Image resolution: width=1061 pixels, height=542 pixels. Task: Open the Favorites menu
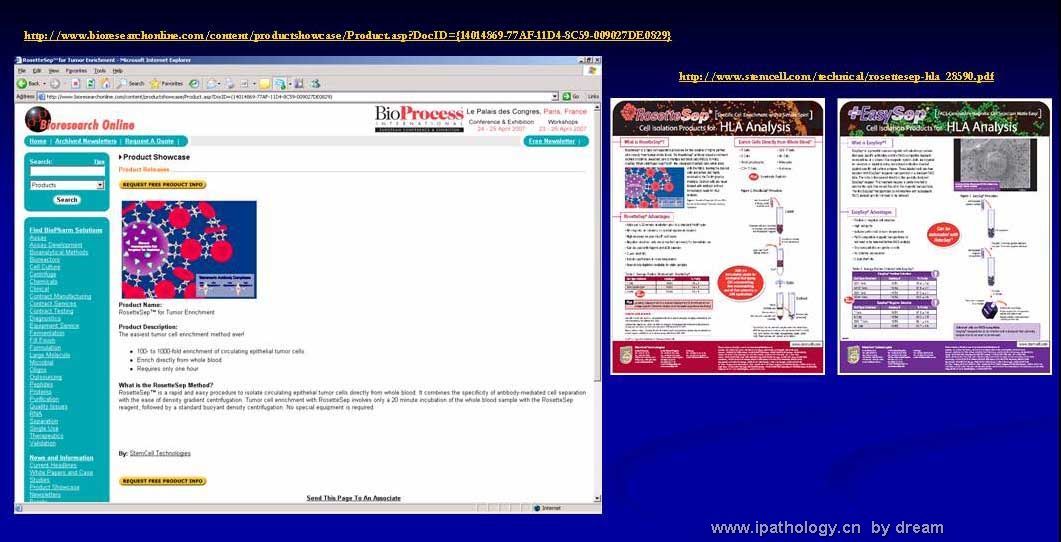(76, 71)
